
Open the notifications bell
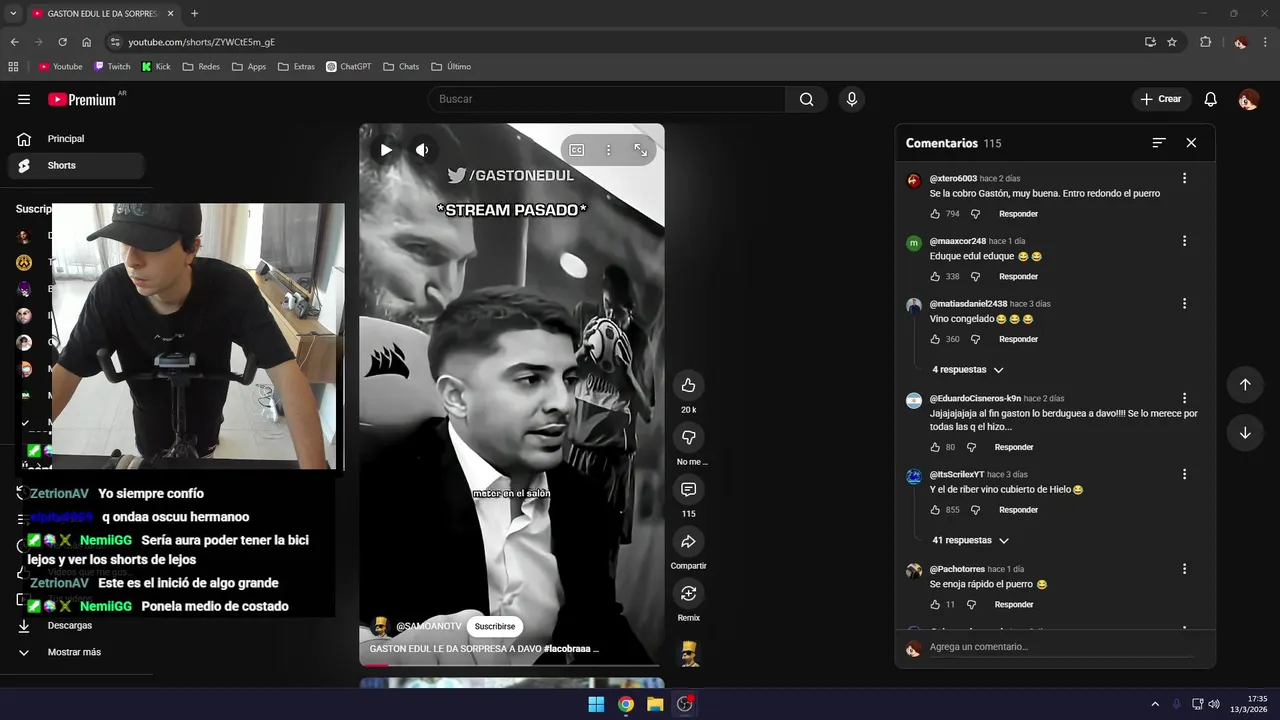click(x=1210, y=99)
